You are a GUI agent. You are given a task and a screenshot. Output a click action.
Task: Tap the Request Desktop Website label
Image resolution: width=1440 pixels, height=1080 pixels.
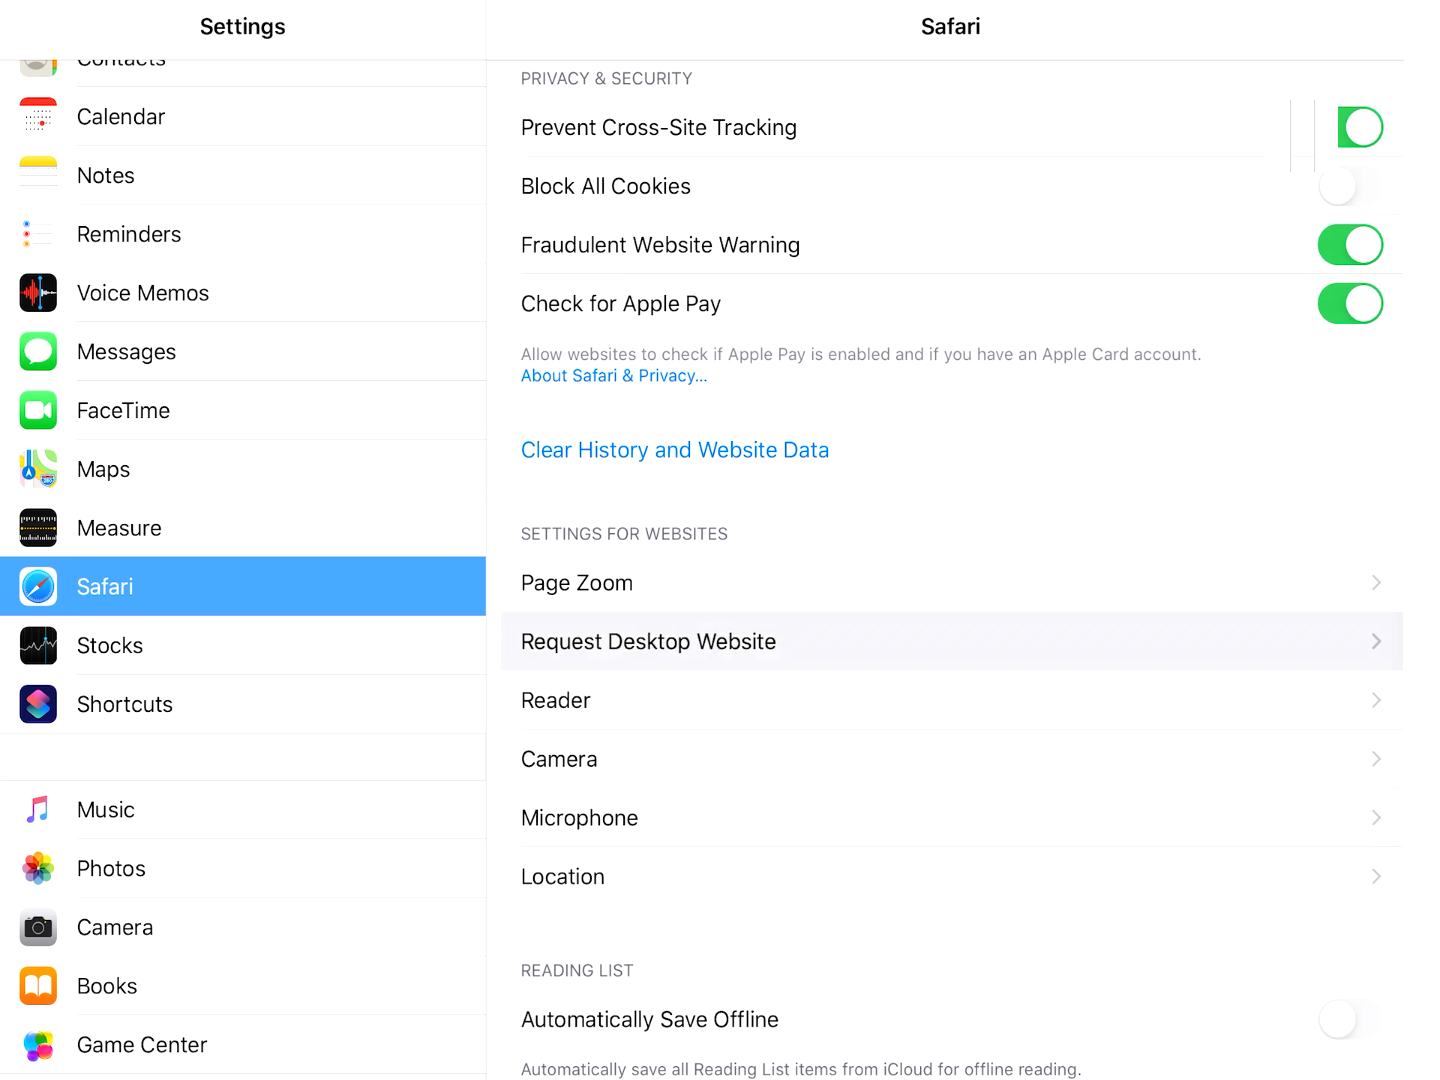[649, 642]
